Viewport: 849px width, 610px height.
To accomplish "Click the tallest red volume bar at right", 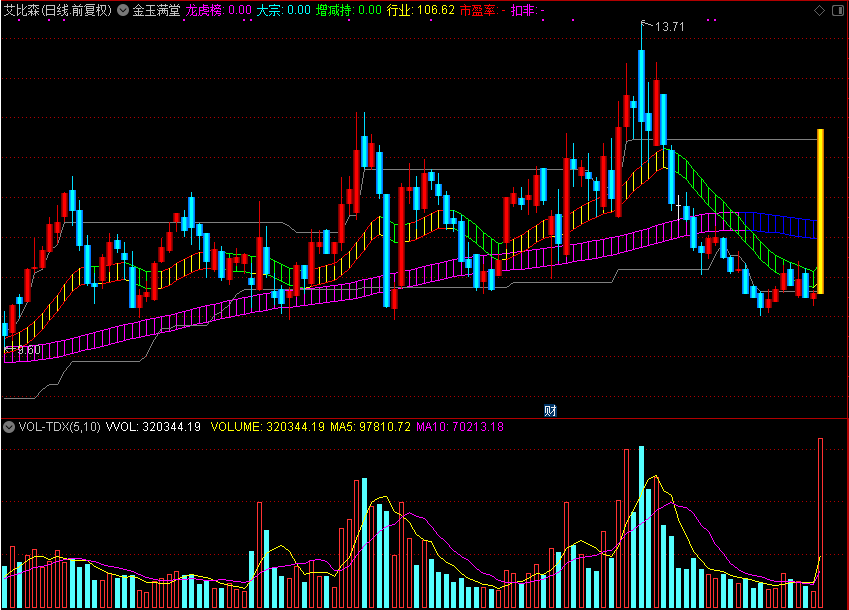I will (x=820, y=523).
